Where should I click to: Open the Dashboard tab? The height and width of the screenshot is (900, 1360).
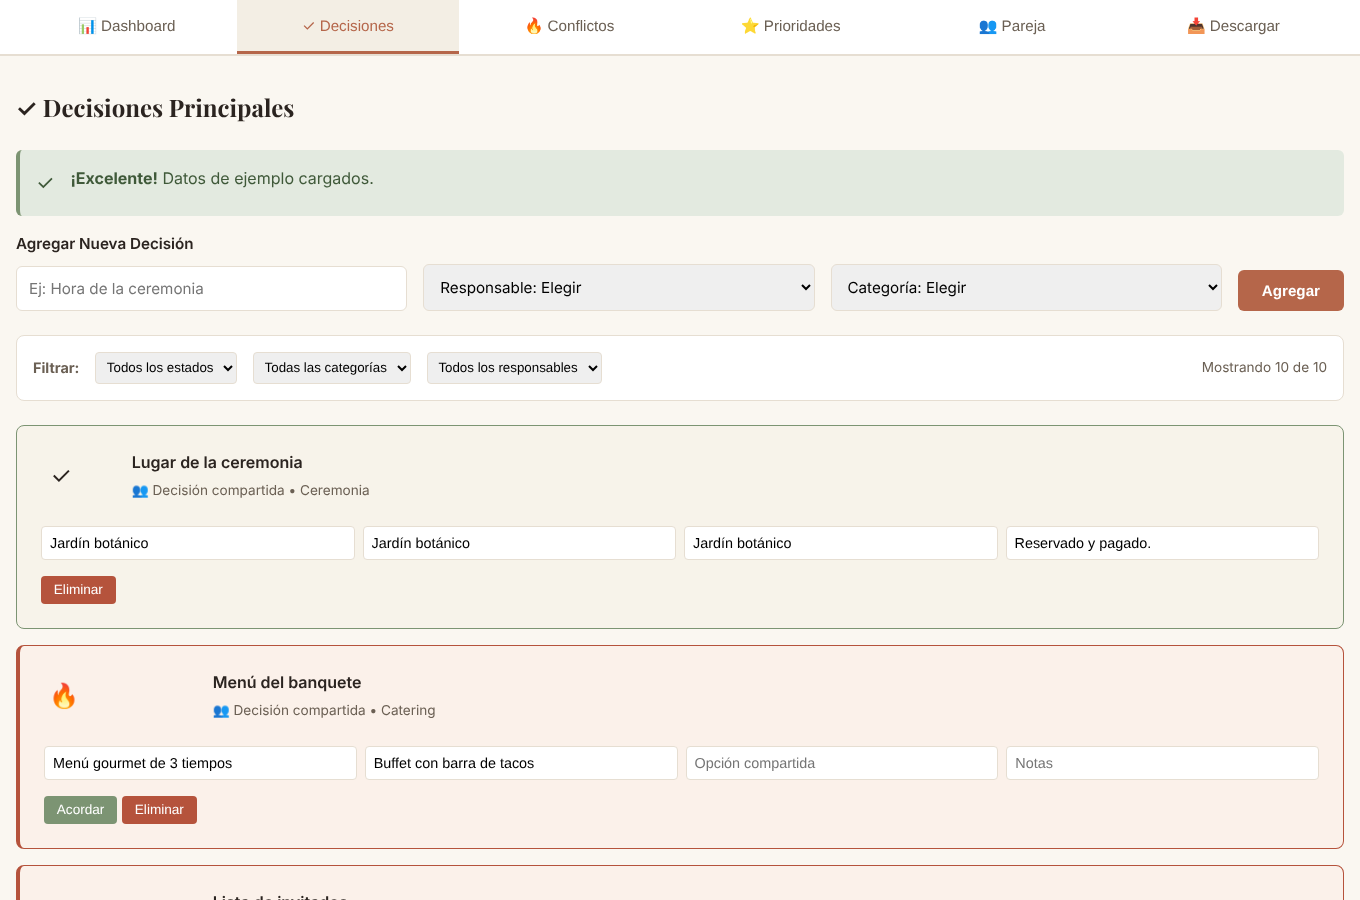click(x=127, y=26)
